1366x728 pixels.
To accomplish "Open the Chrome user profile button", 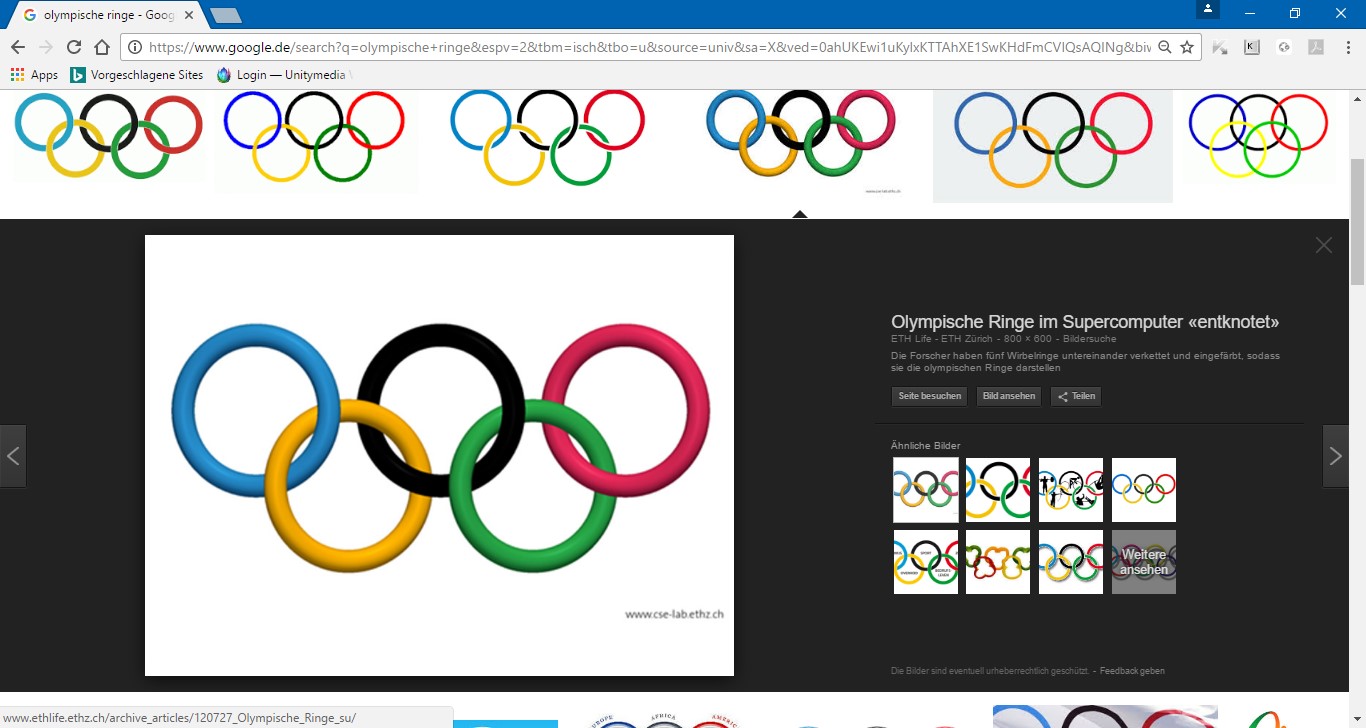I will click(x=1209, y=9).
